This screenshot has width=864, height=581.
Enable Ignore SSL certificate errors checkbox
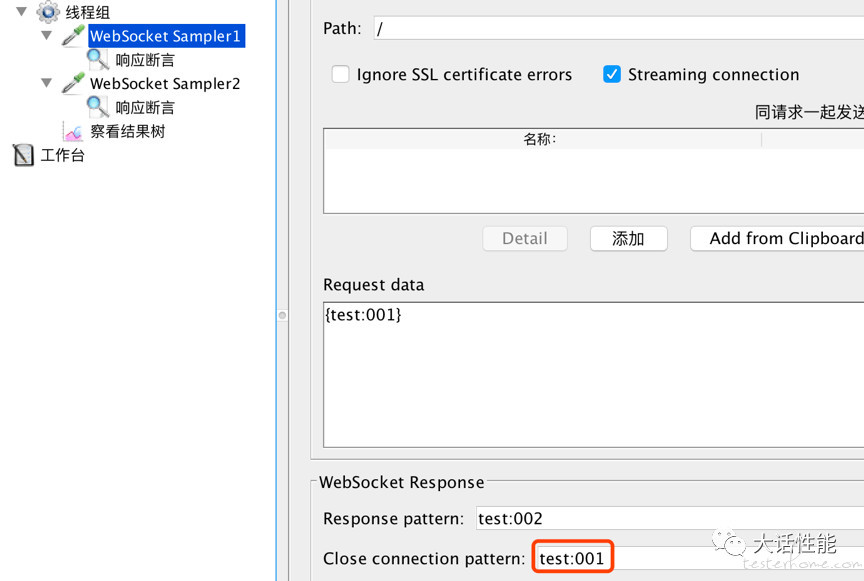340,74
